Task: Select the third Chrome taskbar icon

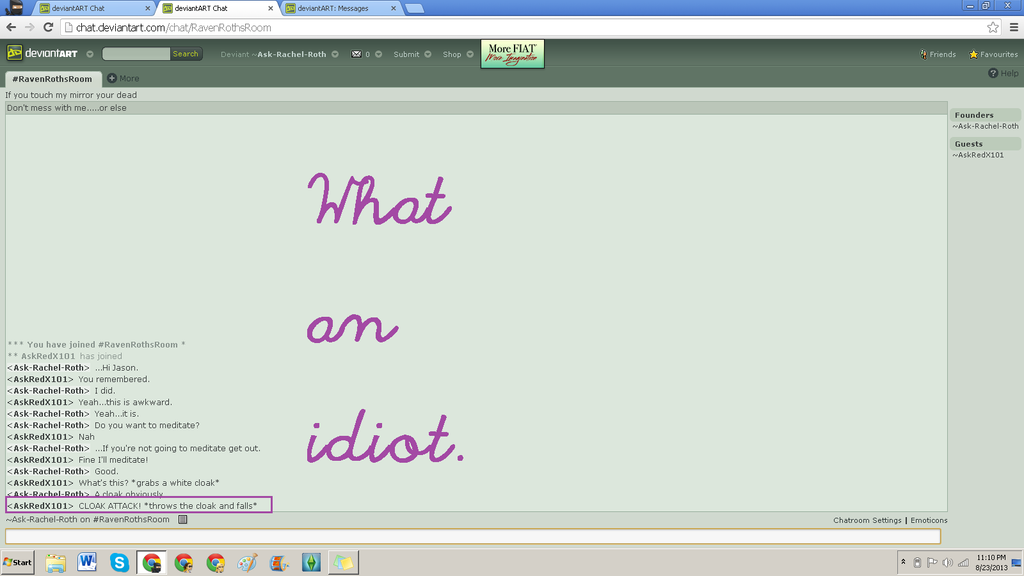Action: point(216,562)
